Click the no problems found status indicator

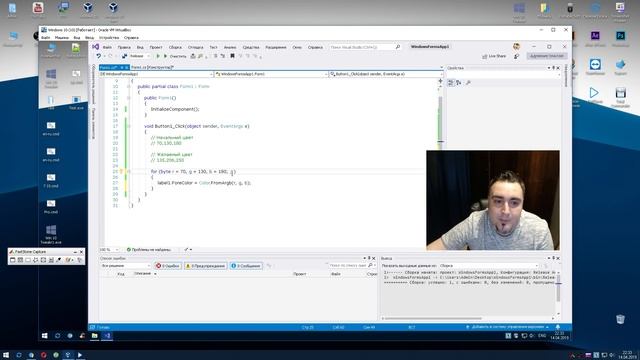coord(149,249)
